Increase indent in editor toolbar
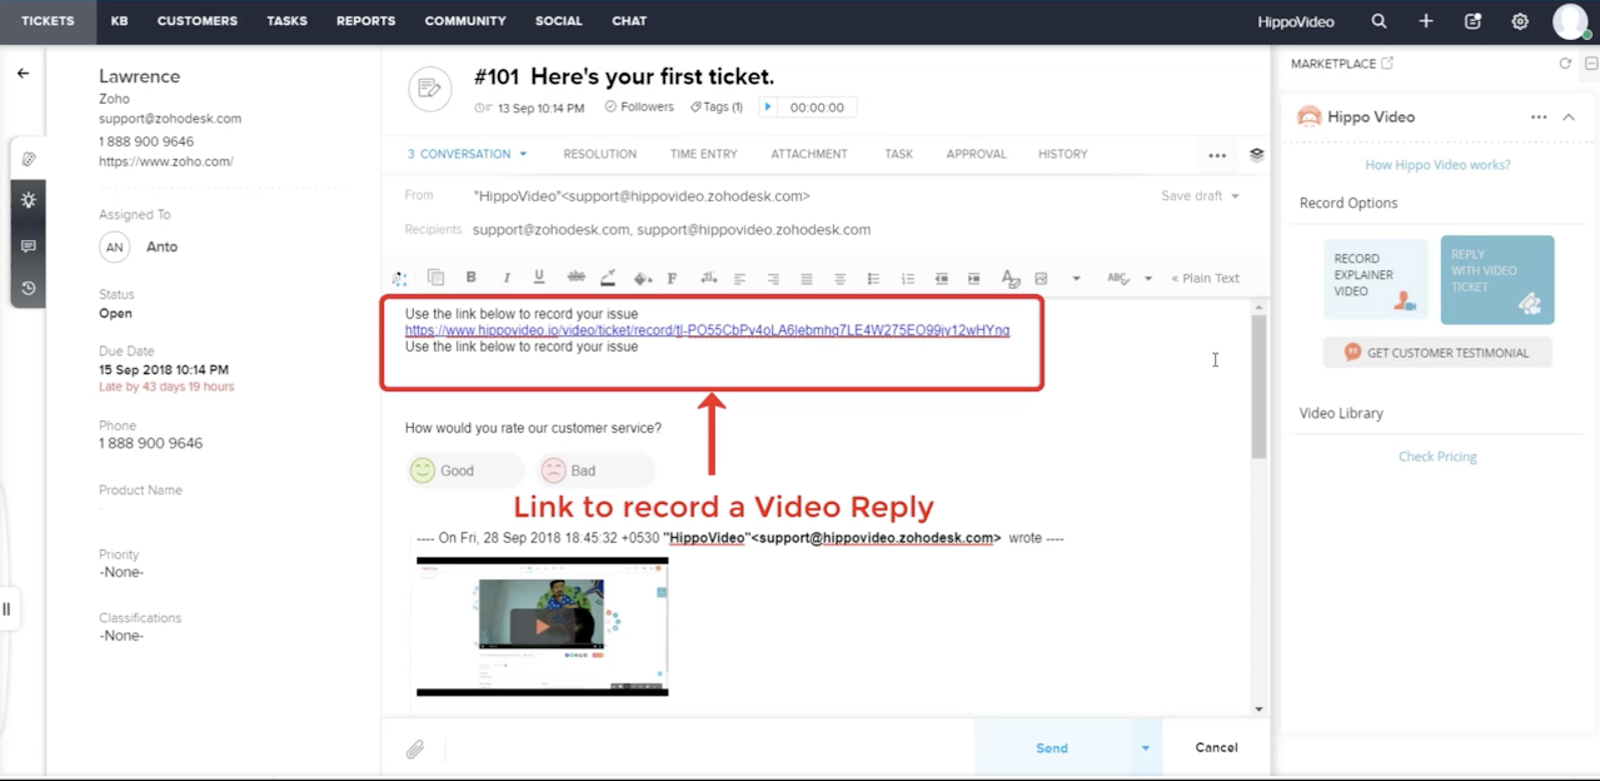 point(974,278)
